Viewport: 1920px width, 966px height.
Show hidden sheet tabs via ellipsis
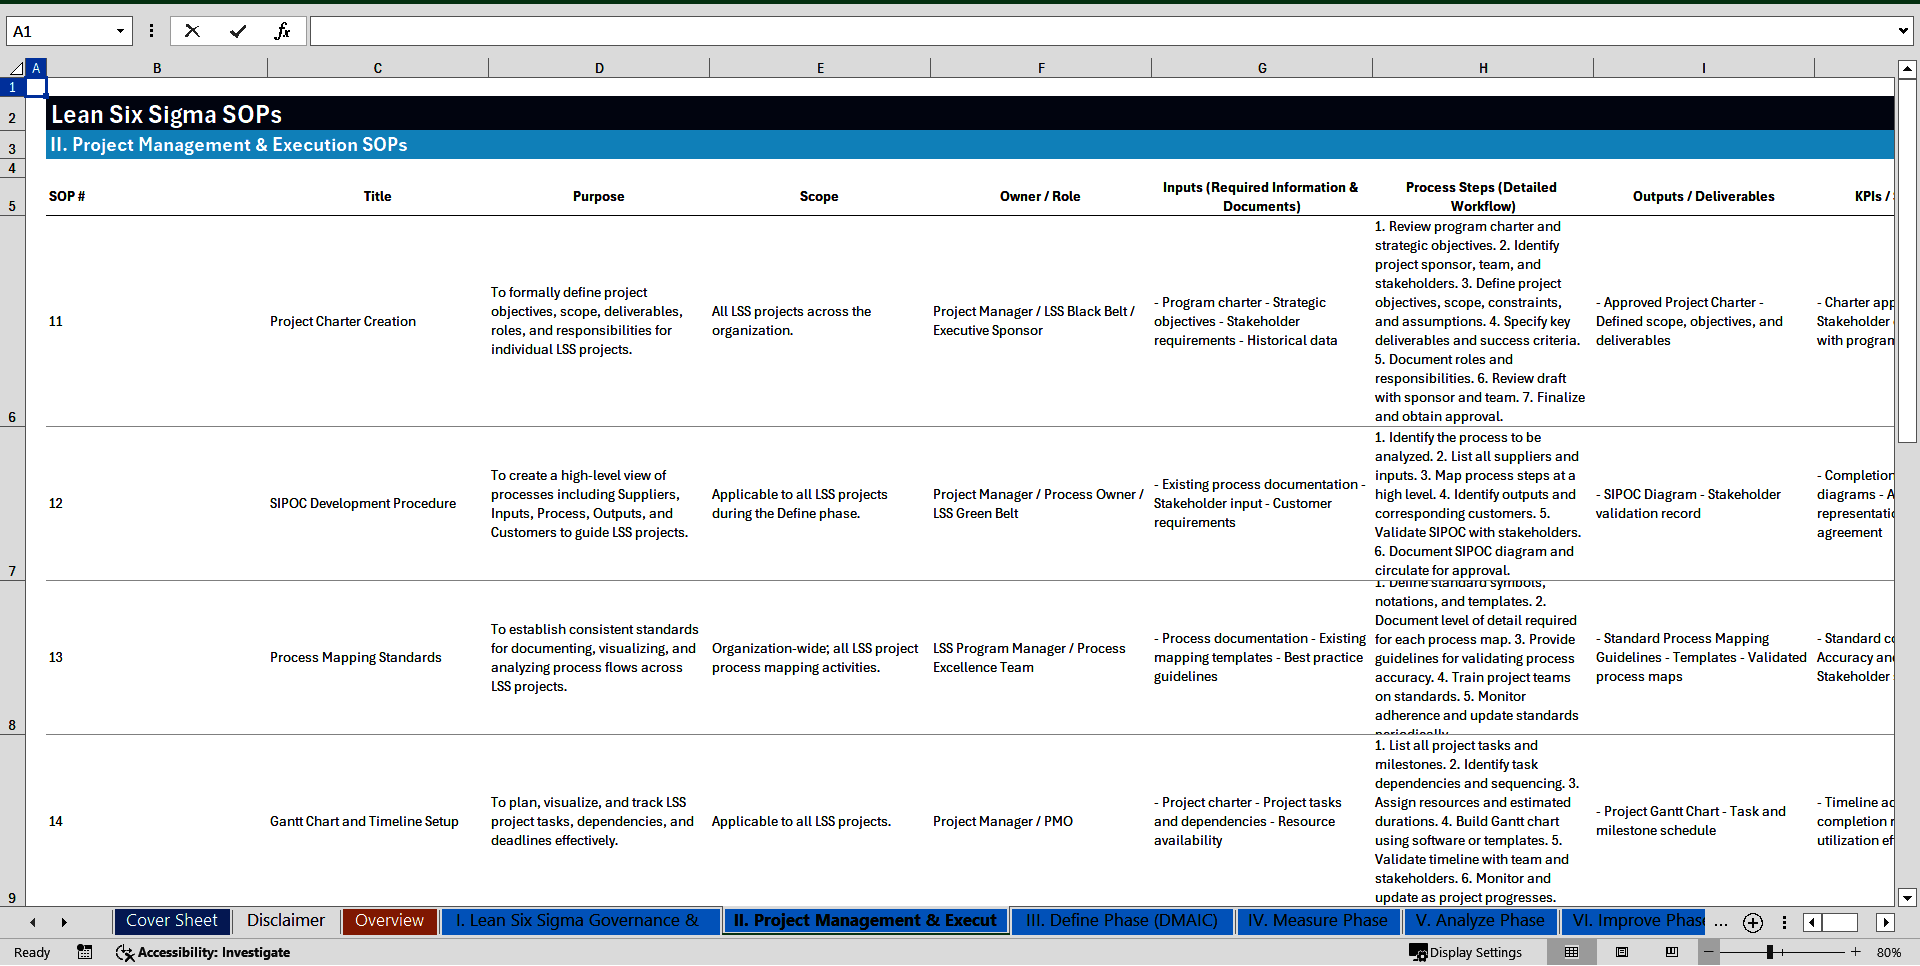pos(1720,922)
